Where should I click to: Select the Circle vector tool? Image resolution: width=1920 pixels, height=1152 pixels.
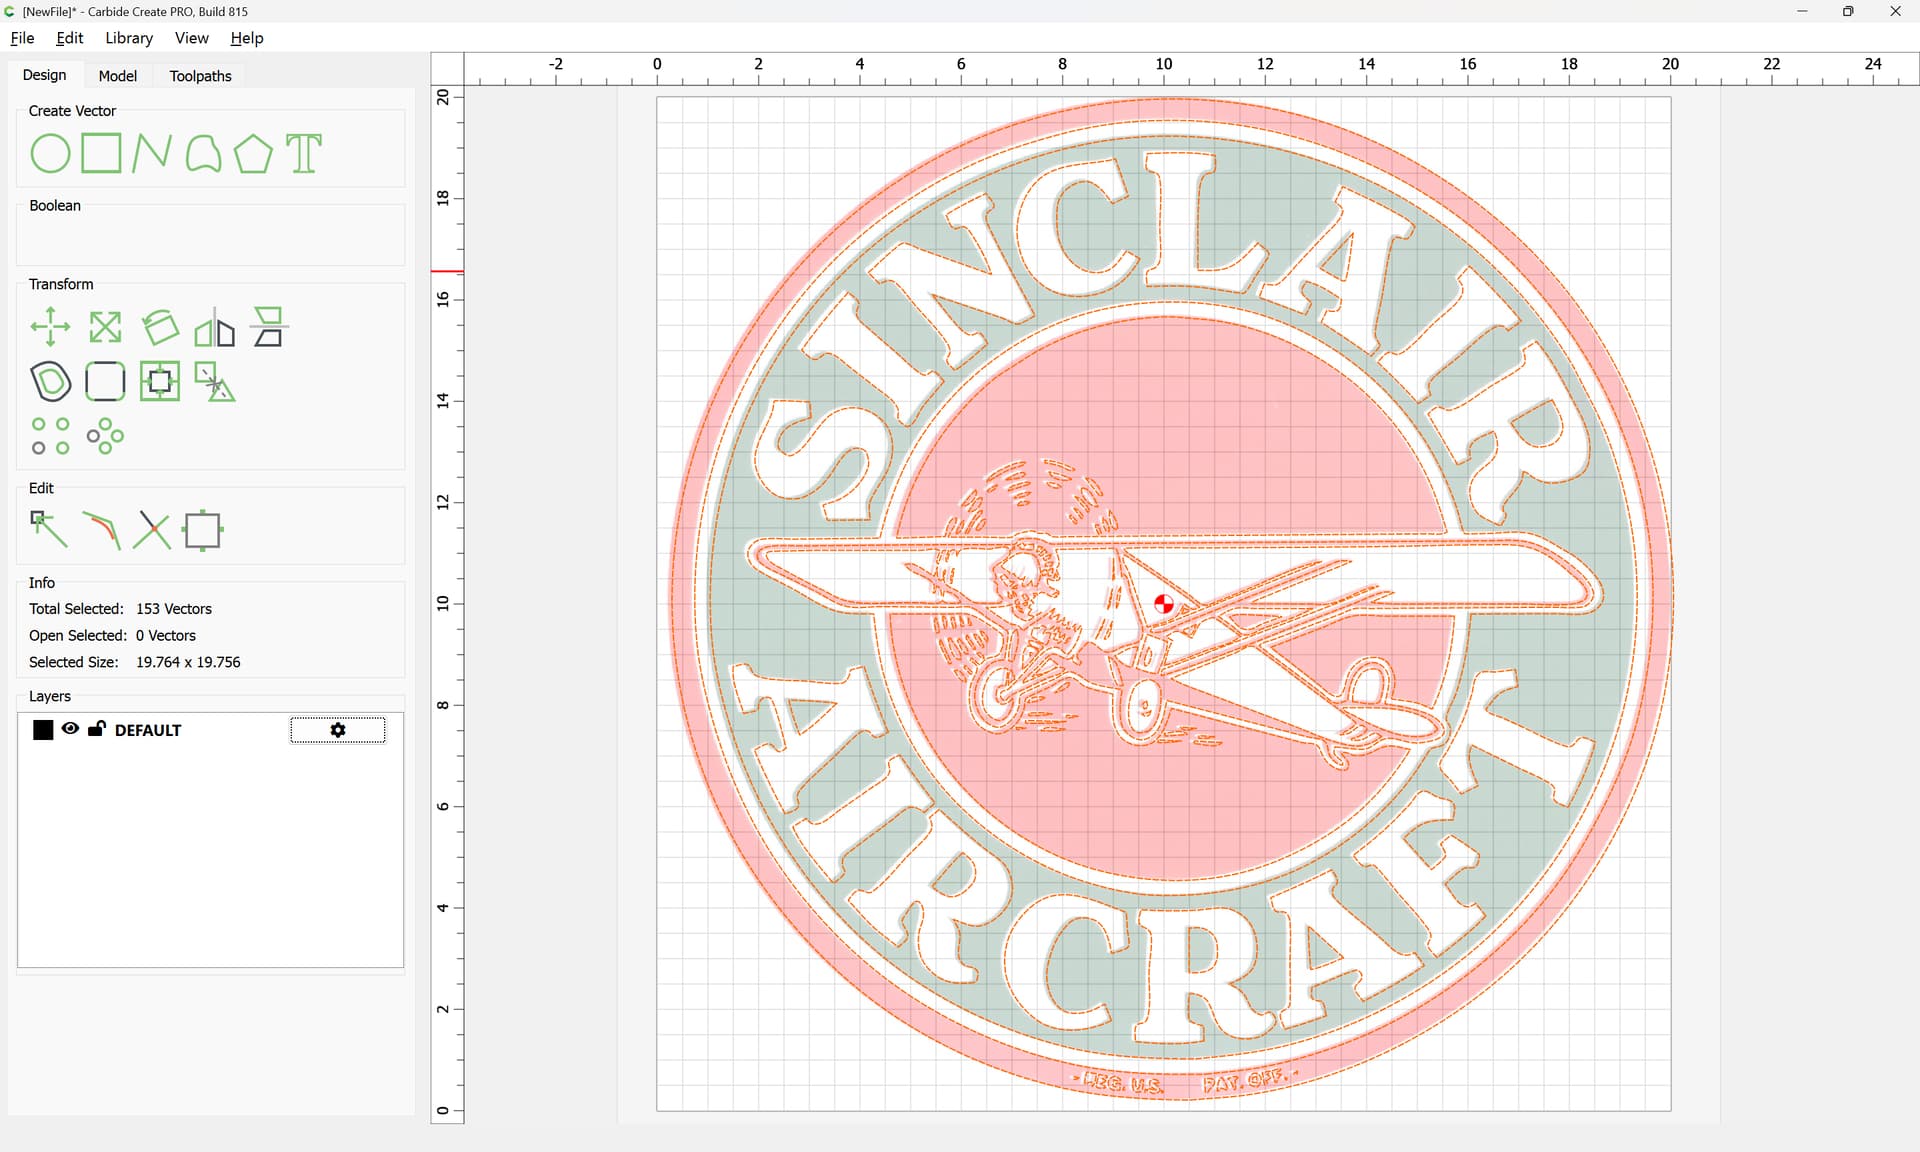(x=50, y=154)
